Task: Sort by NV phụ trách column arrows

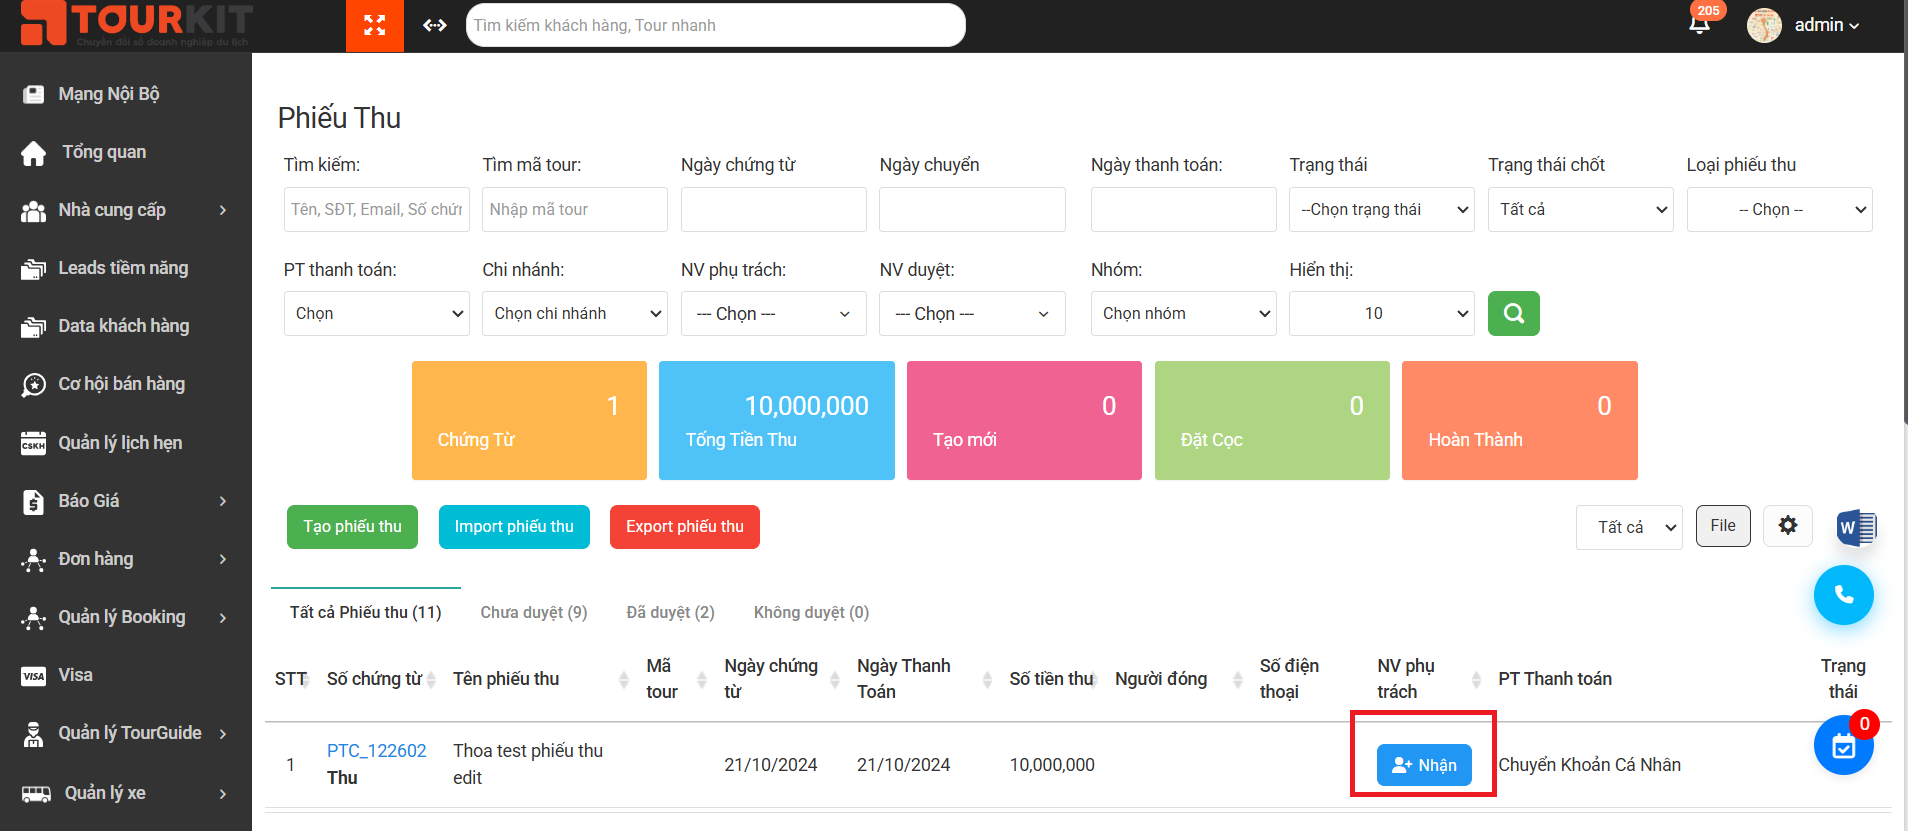Action: click(x=1476, y=680)
